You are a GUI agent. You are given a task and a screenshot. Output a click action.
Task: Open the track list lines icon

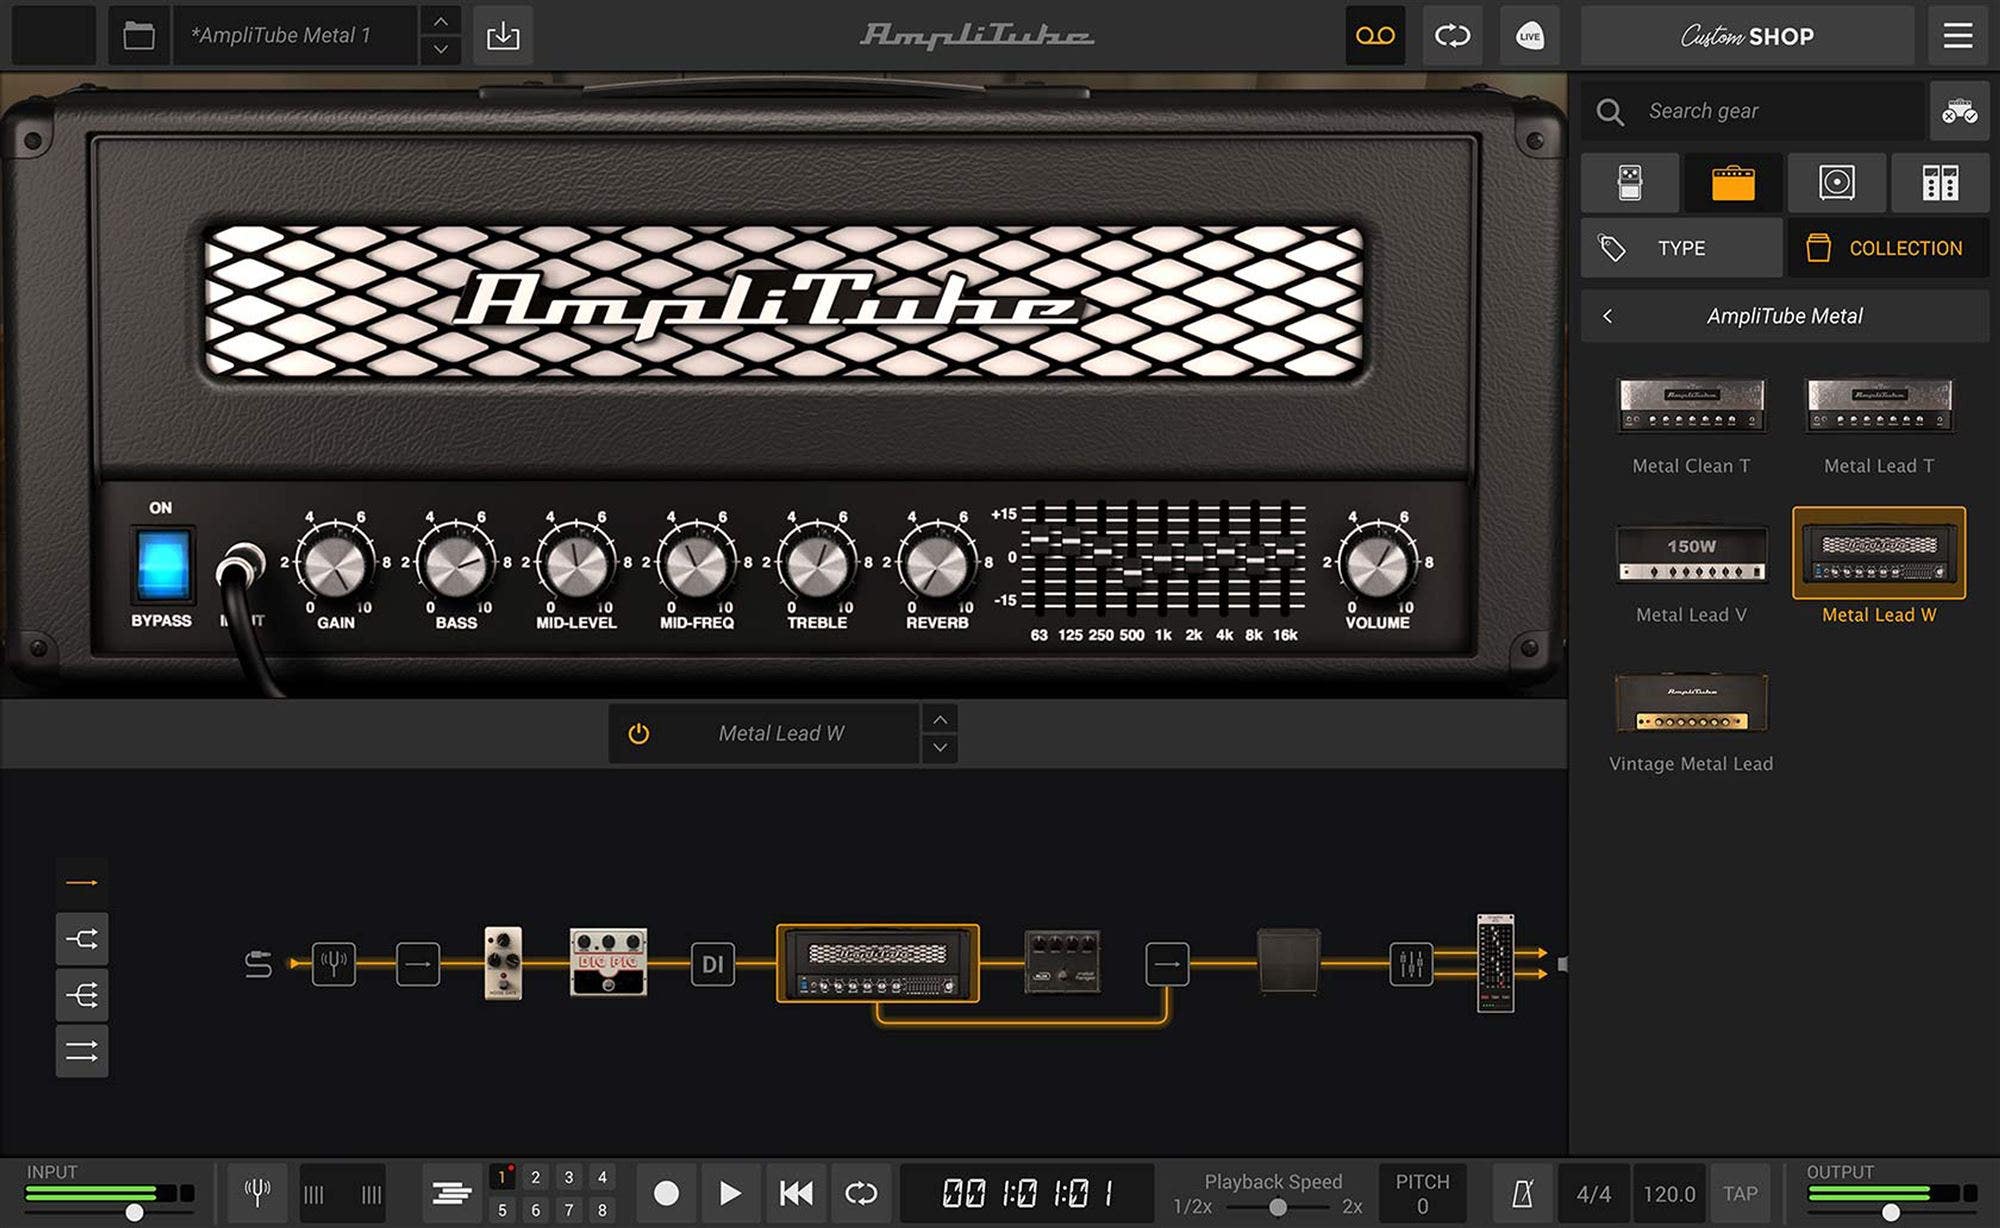coord(452,1193)
